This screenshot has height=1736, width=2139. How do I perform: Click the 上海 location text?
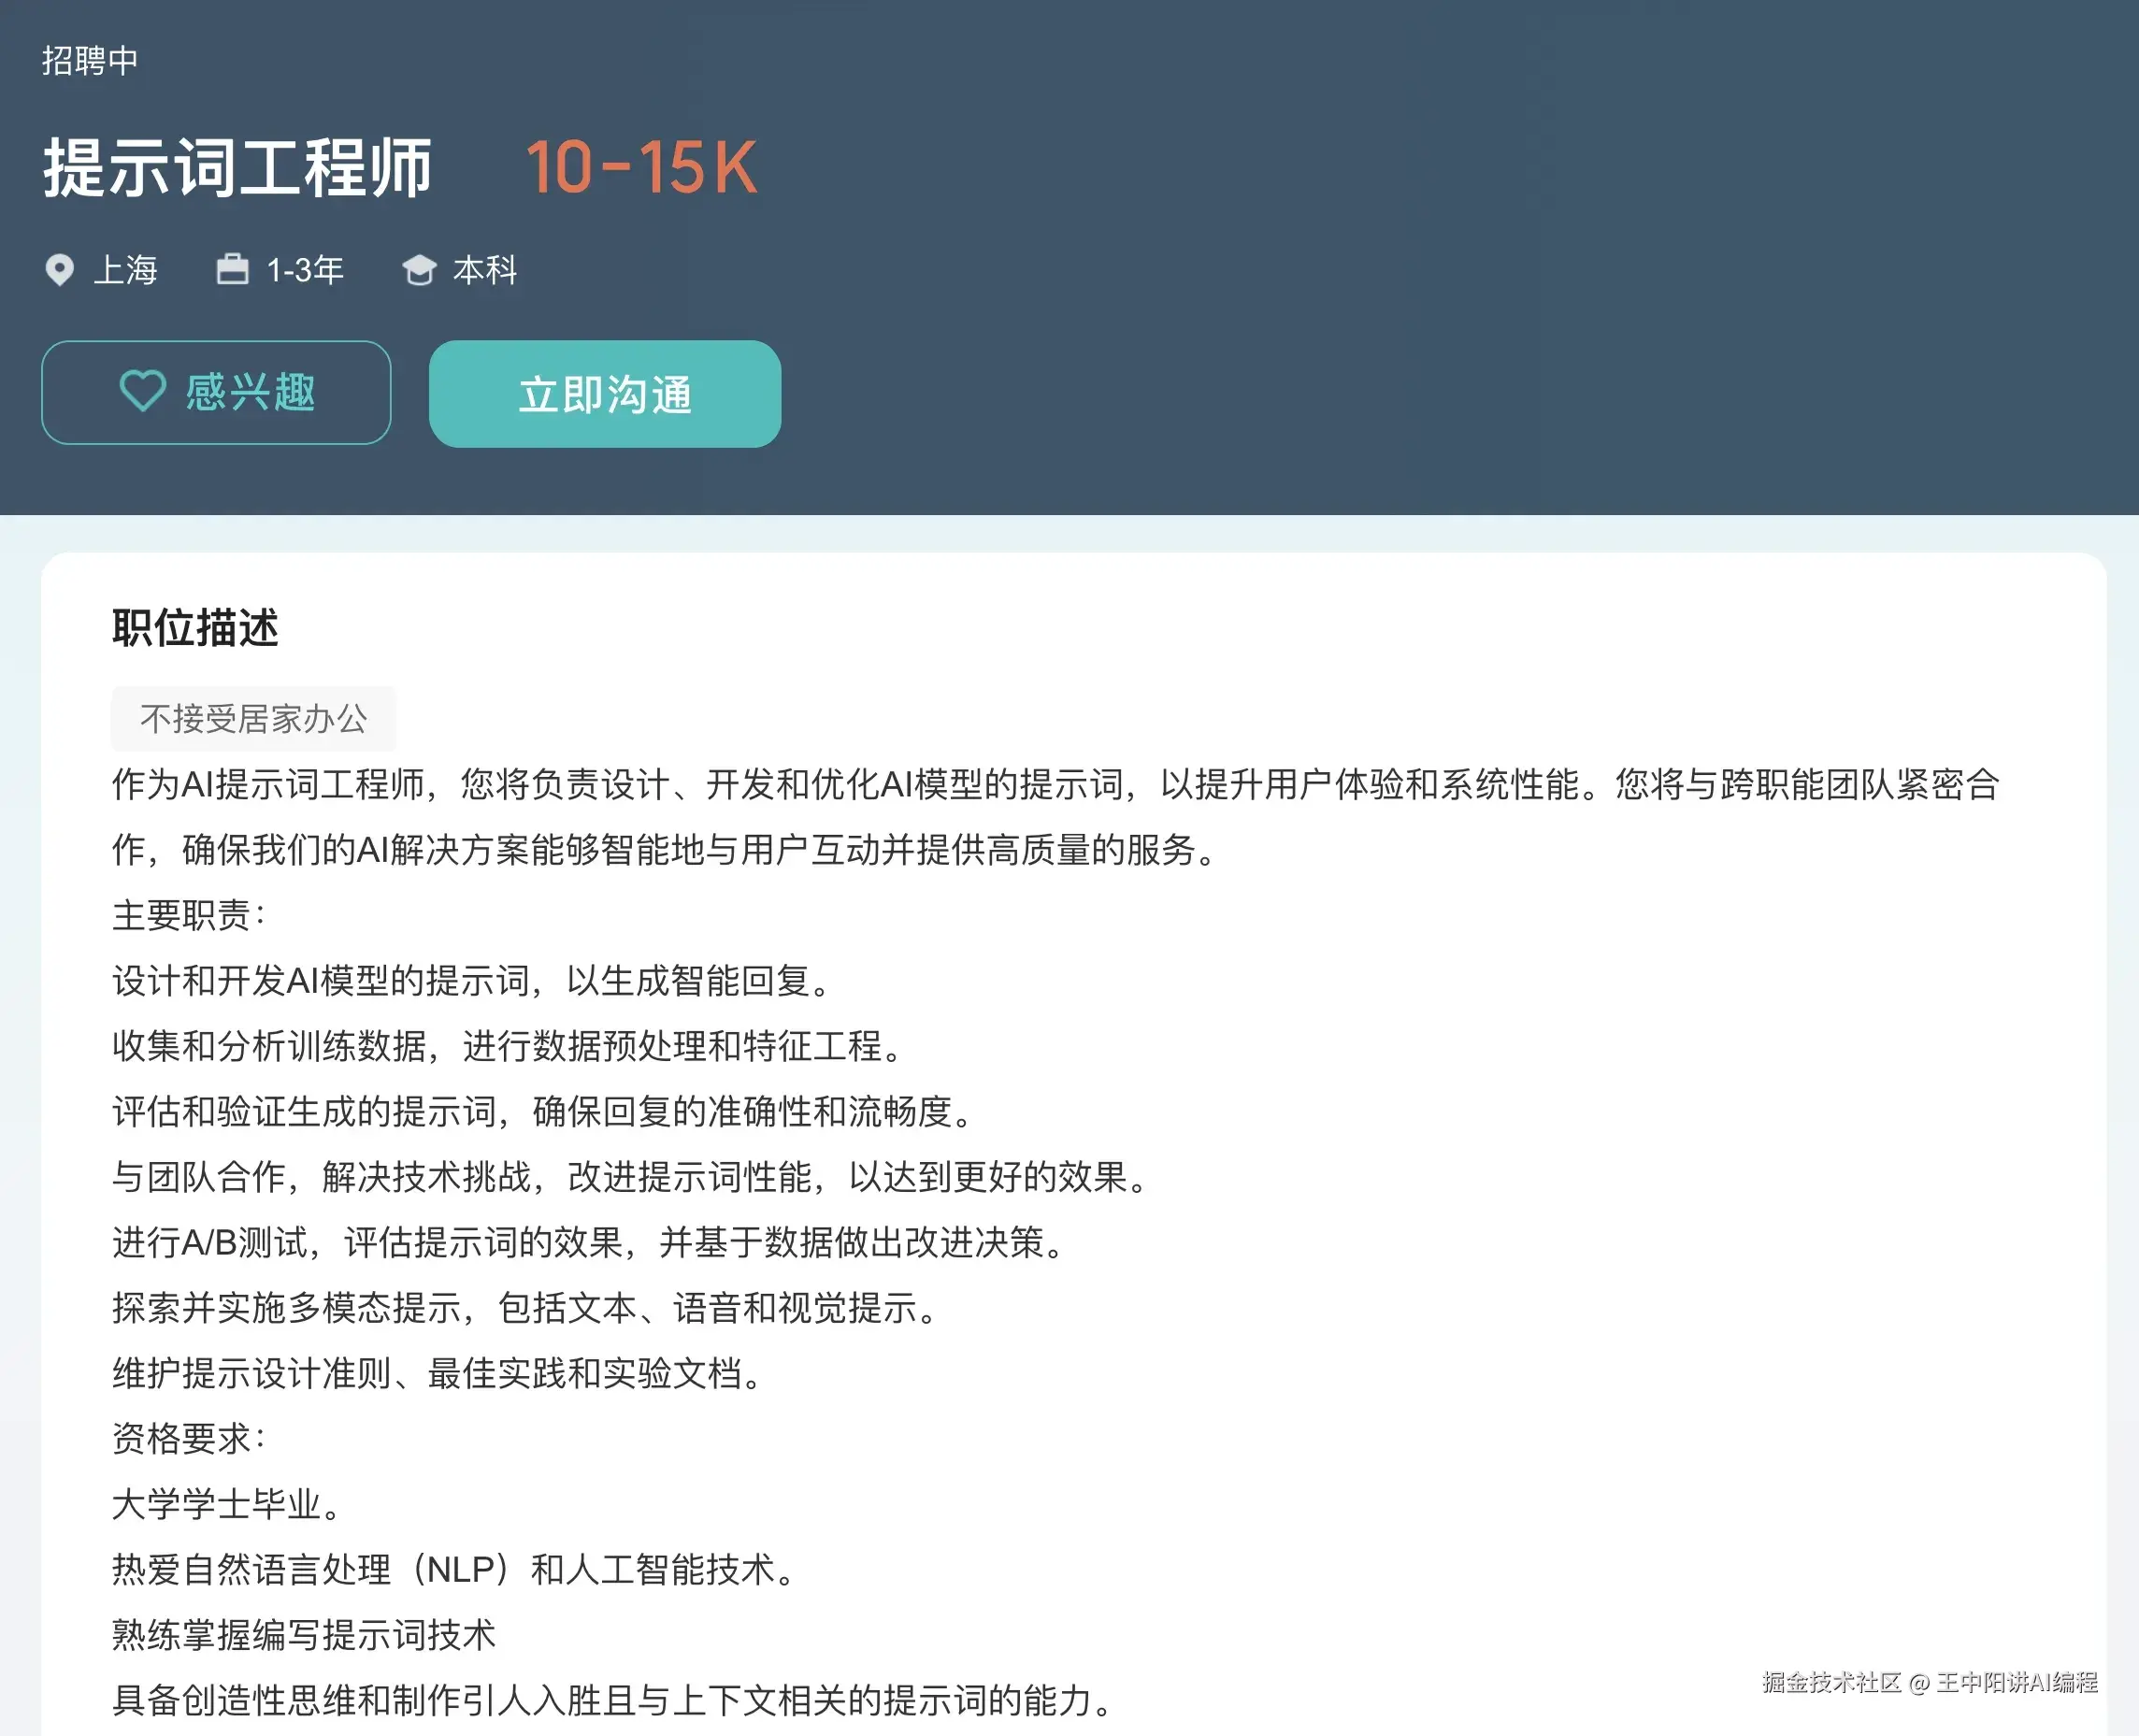click(x=126, y=270)
